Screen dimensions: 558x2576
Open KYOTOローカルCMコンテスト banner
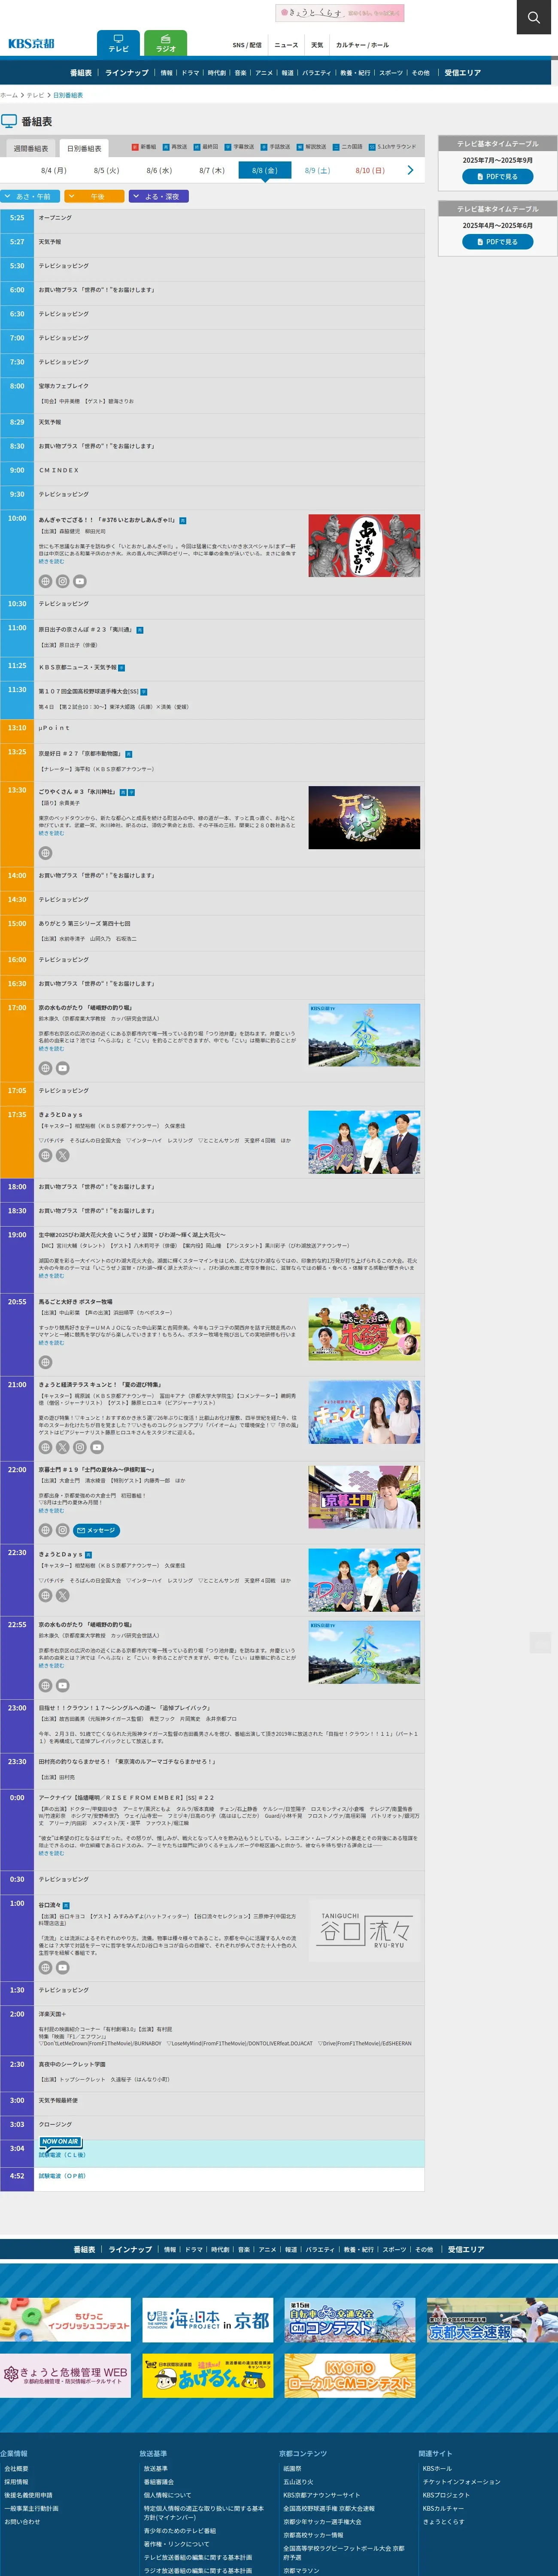350,2375
